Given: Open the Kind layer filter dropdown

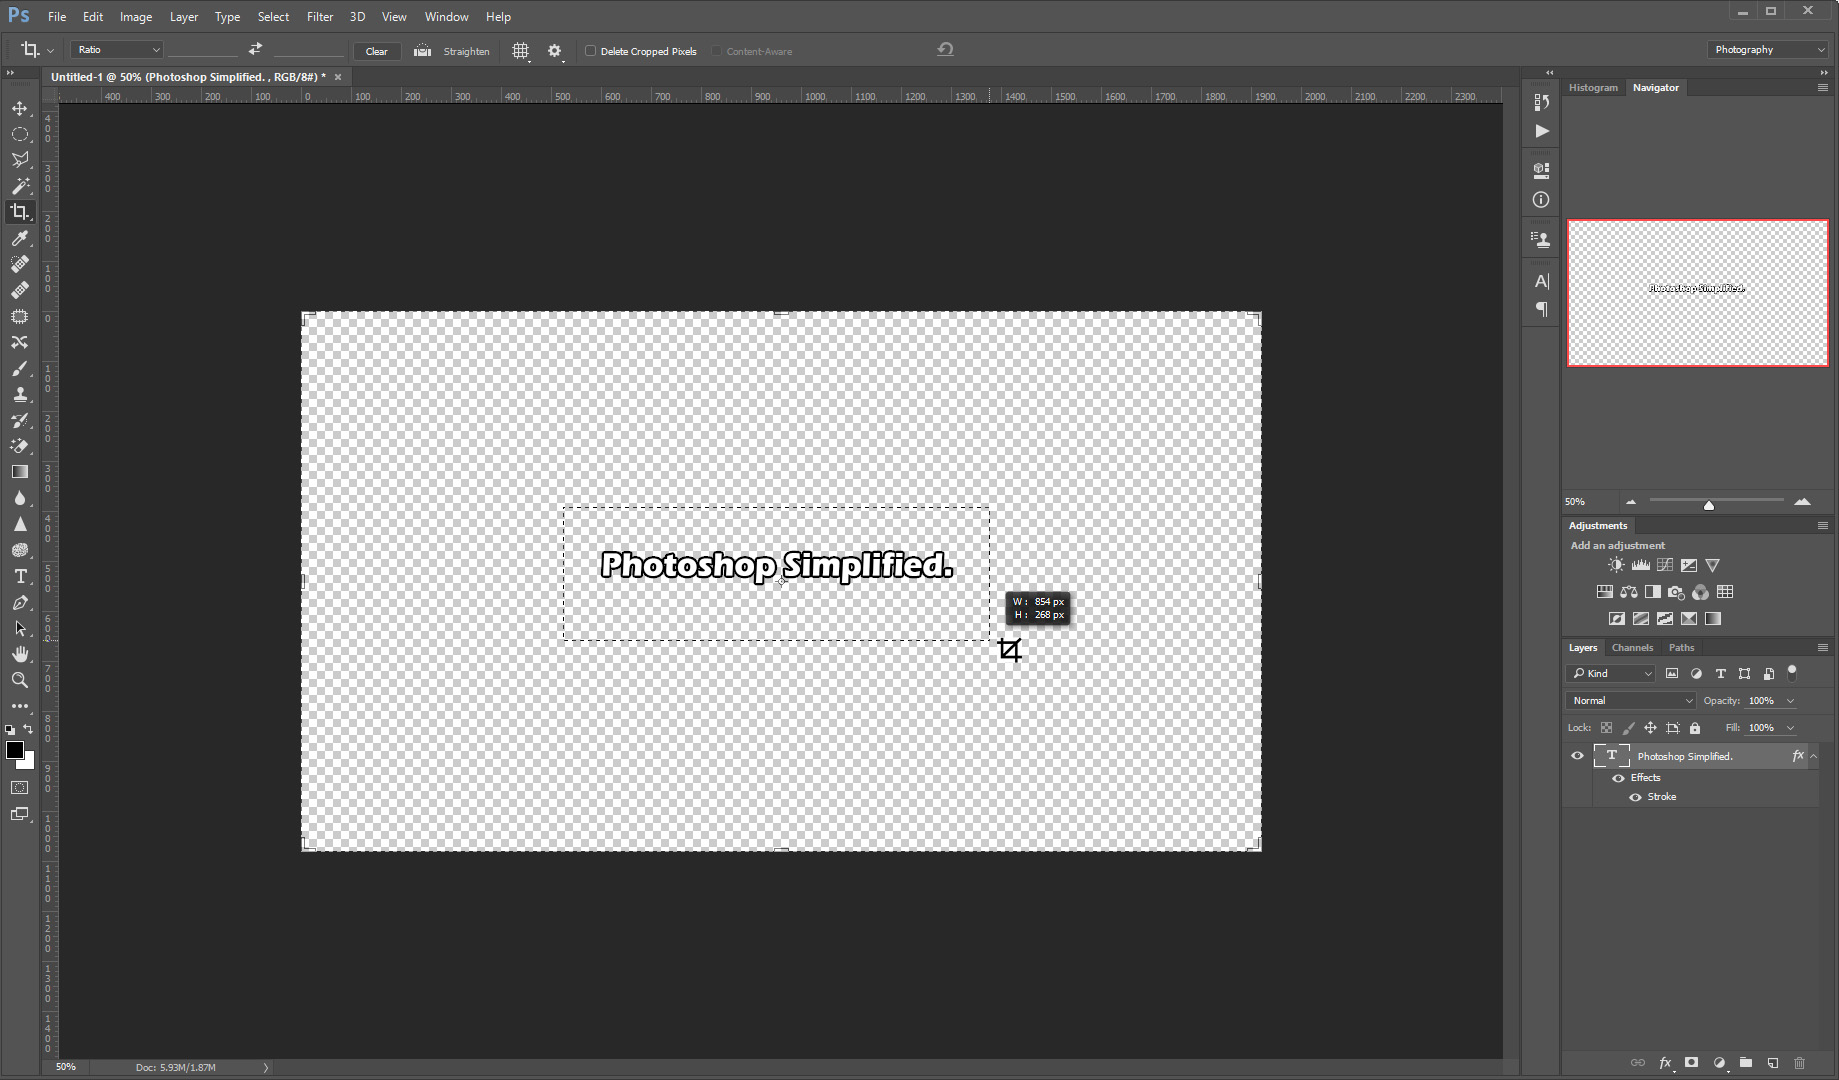Looking at the screenshot, I should coord(1611,673).
